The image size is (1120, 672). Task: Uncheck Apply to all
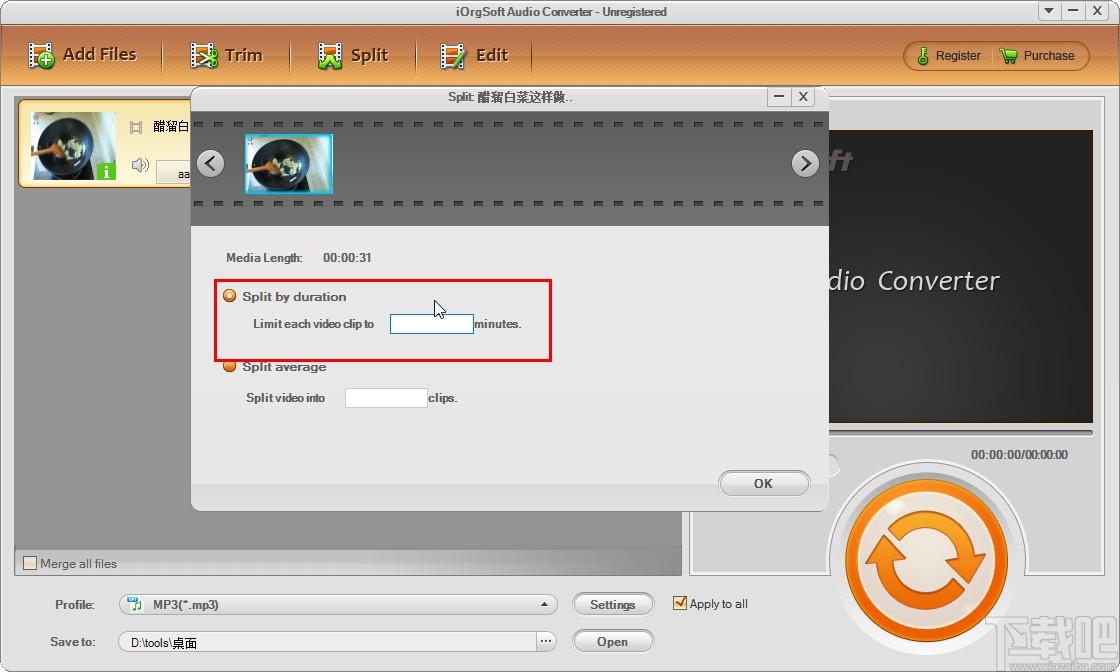[x=681, y=603]
